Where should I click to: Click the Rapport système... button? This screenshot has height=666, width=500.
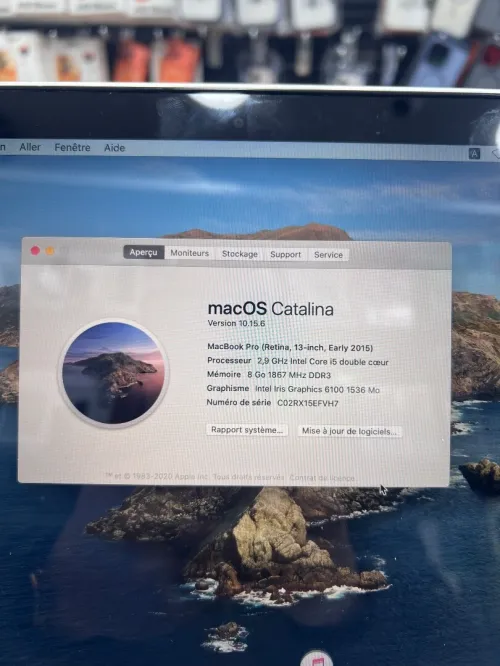(247, 430)
